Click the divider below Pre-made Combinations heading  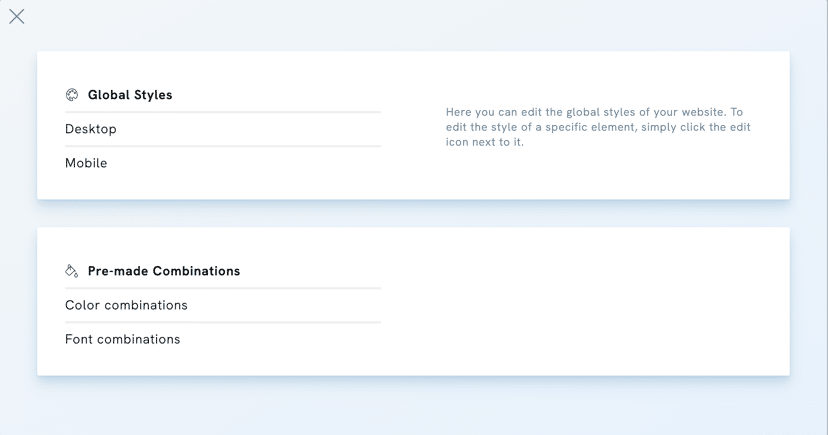tap(223, 288)
